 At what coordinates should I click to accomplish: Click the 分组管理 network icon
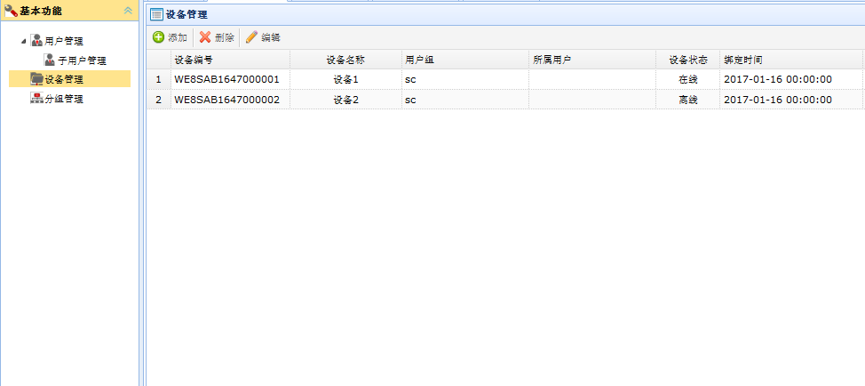point(37,99)
